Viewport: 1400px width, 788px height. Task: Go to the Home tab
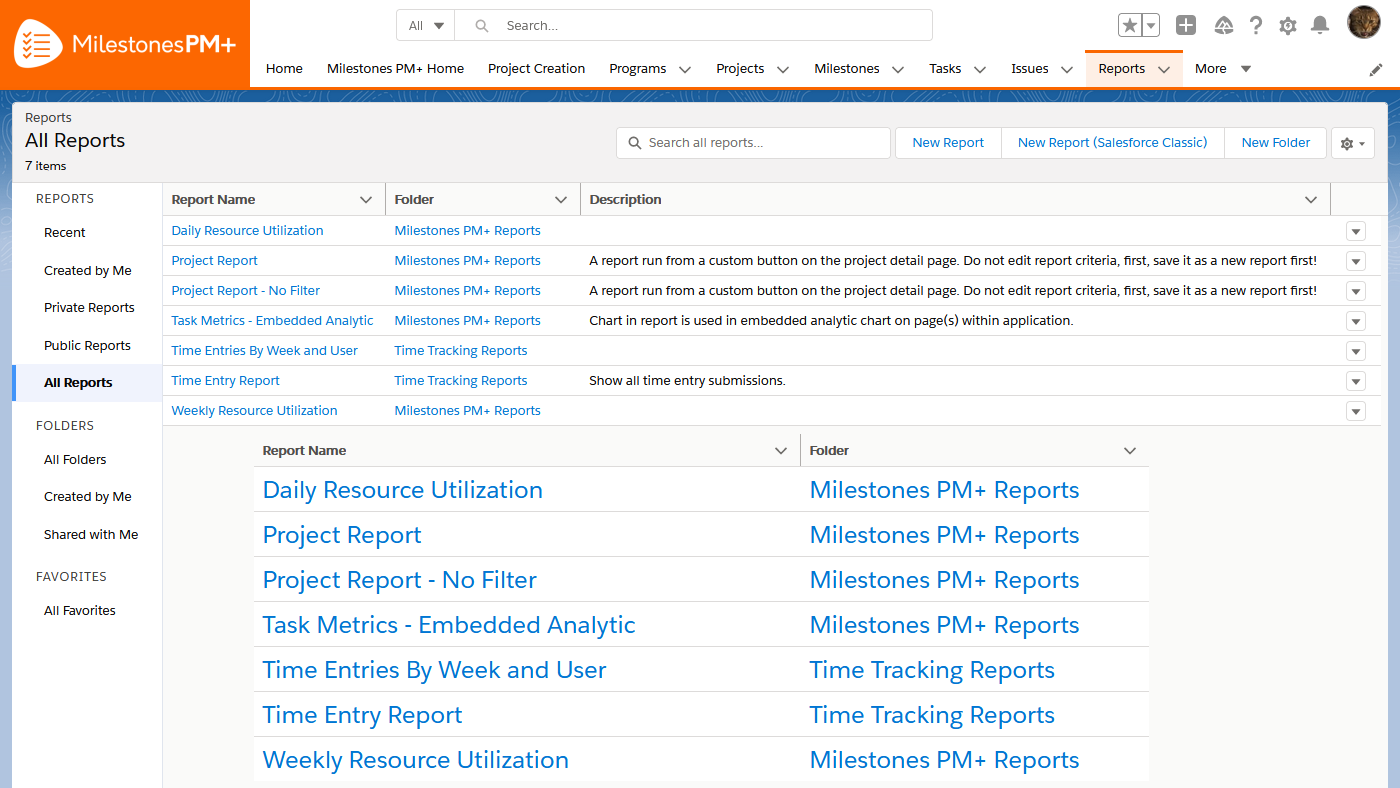284,69
